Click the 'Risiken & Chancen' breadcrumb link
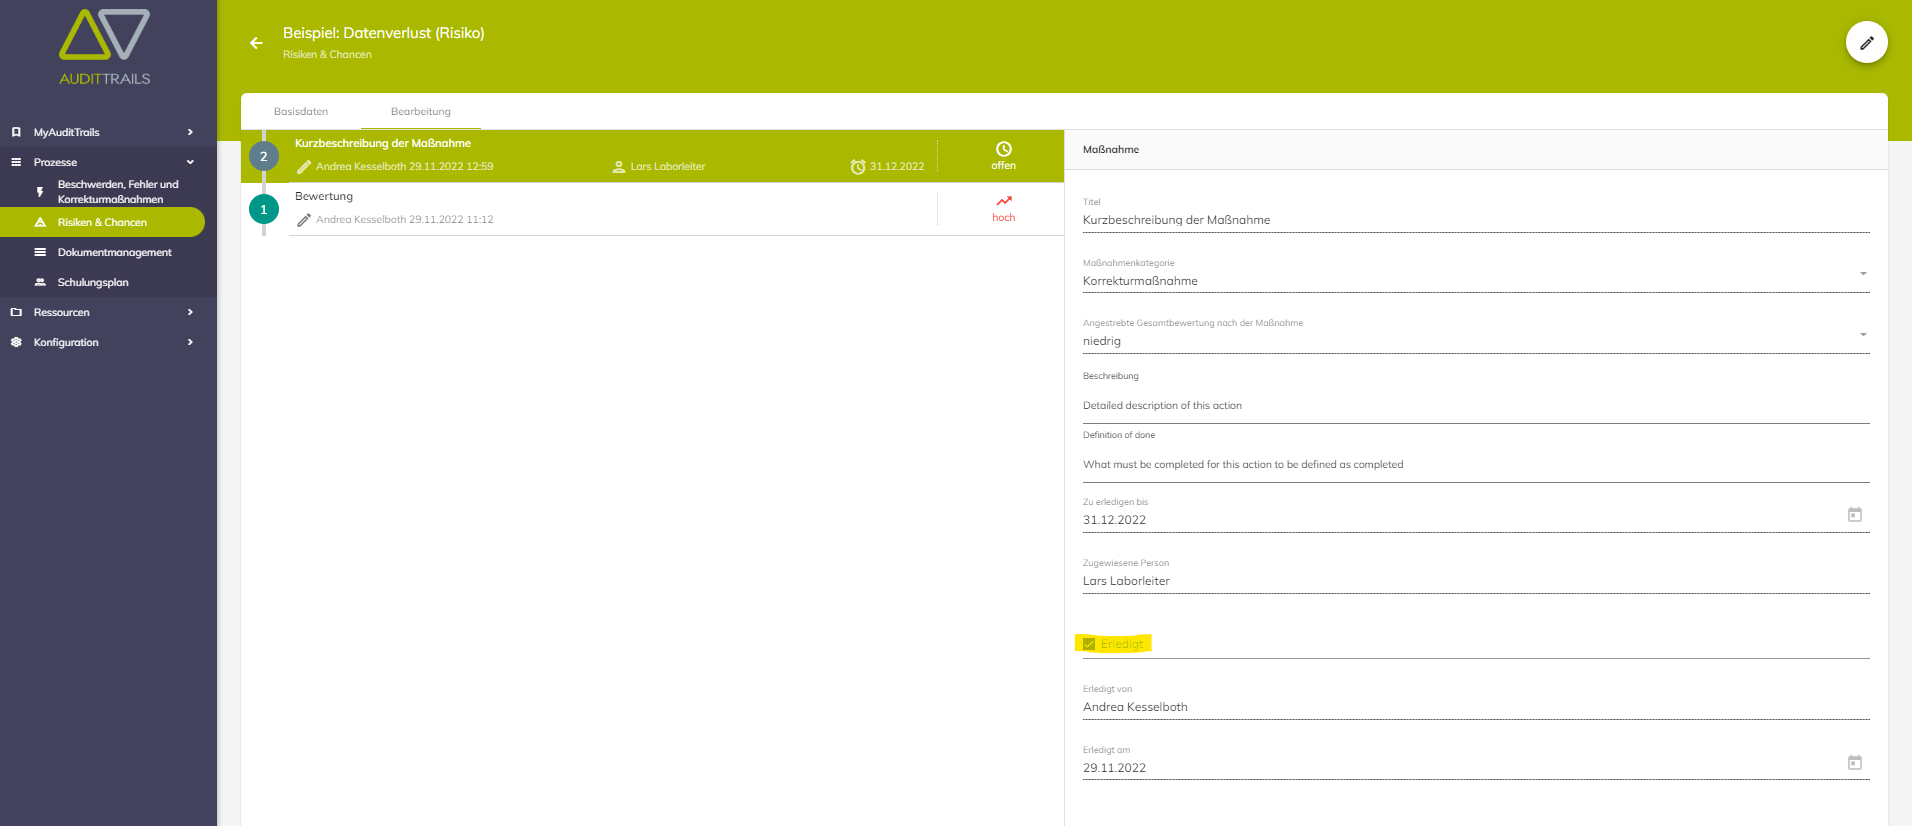This screenshot has width=1912, height=826. (x=327, y=55)
